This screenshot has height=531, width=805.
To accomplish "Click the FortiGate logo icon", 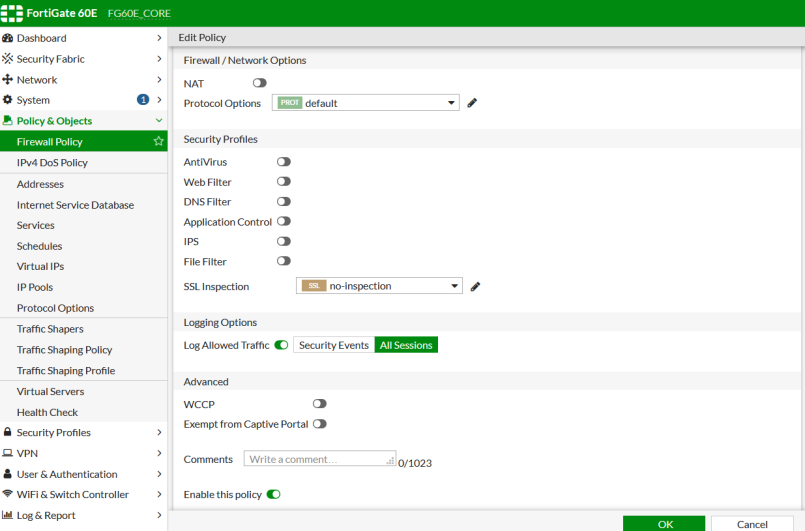I will 11,13.
